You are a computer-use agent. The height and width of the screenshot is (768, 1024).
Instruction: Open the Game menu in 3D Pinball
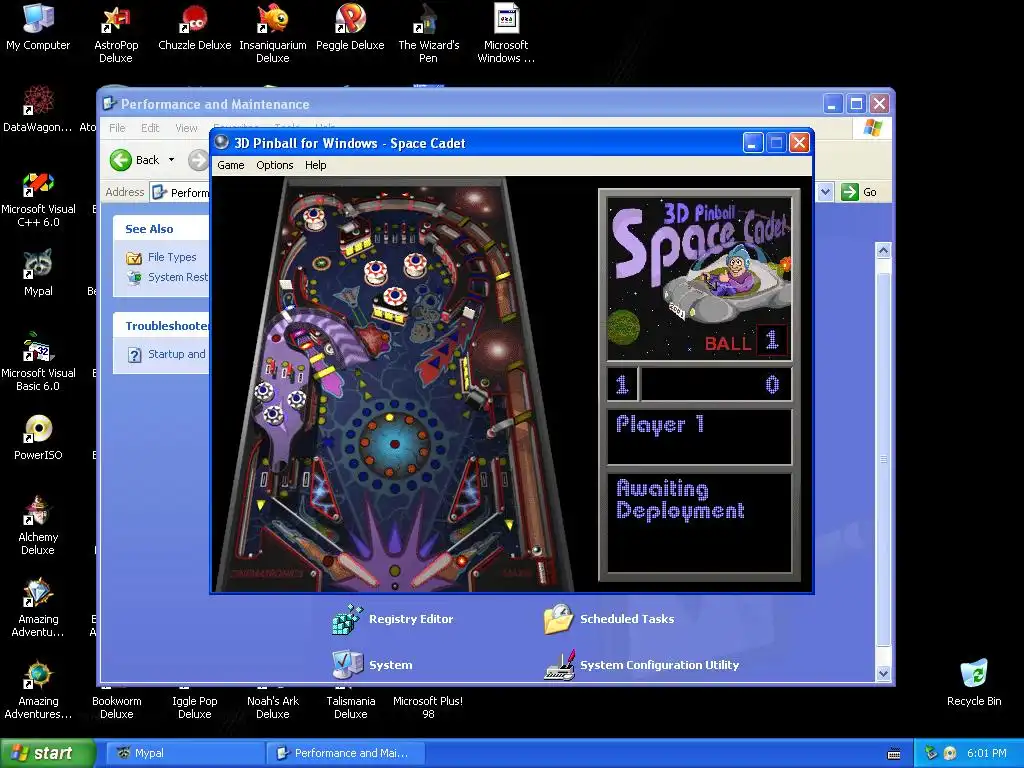click(x=231, y=165)
